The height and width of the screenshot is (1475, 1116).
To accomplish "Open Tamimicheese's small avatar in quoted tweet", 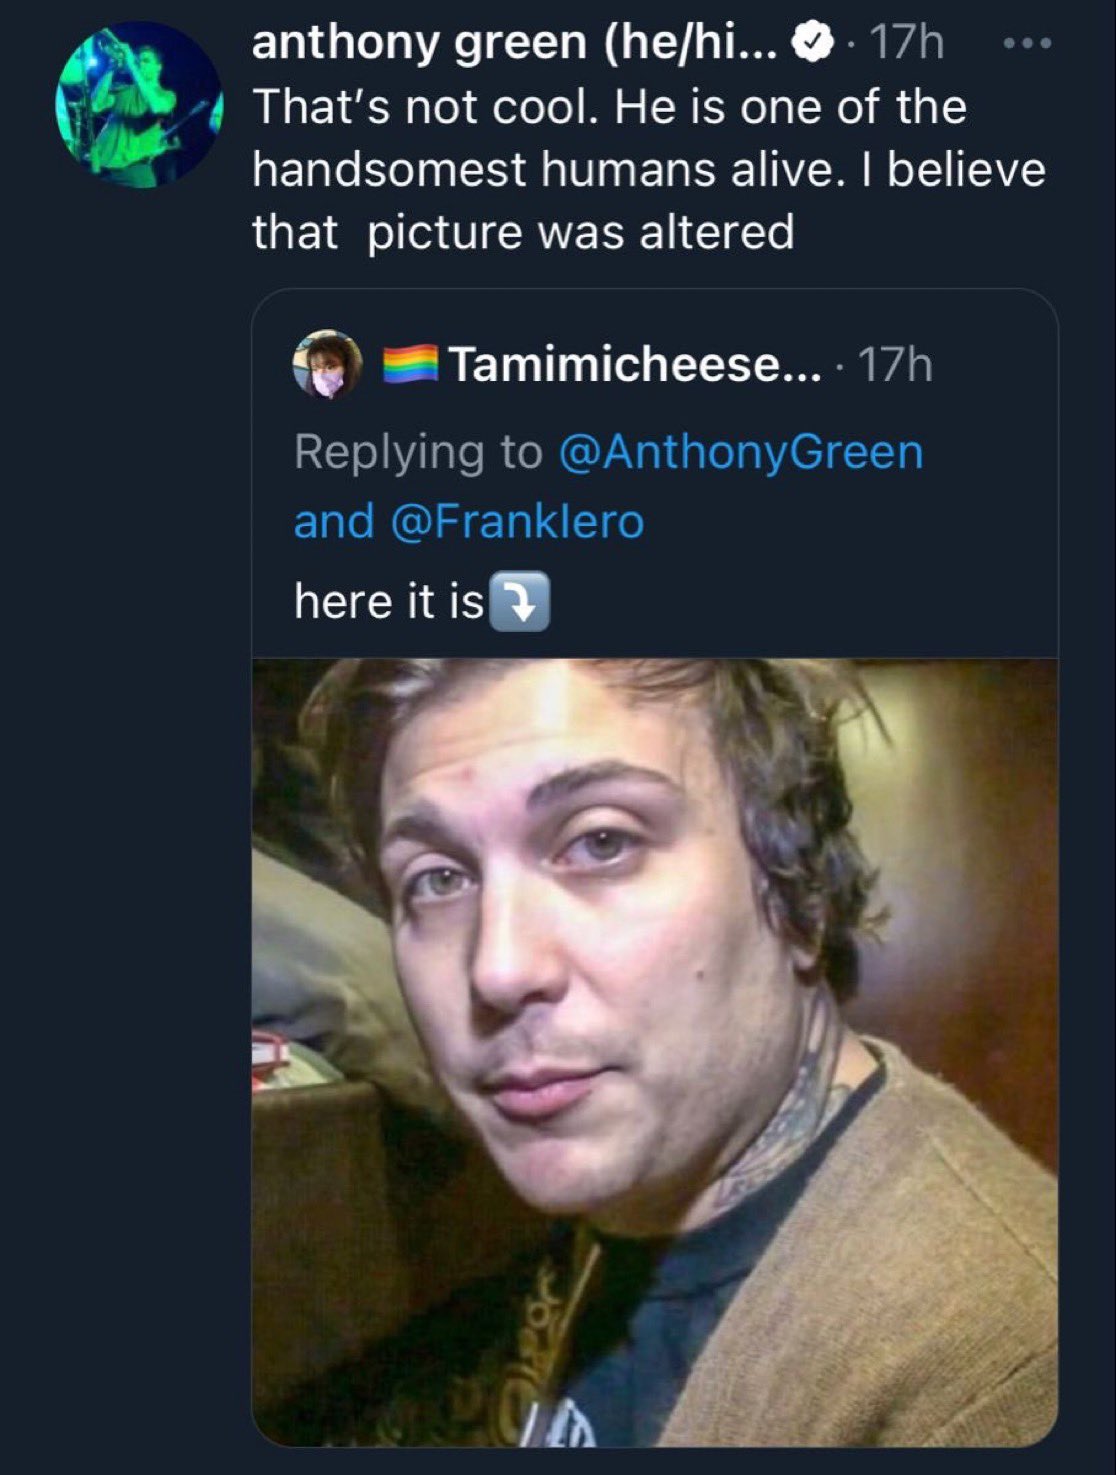I will coord(327,364).
